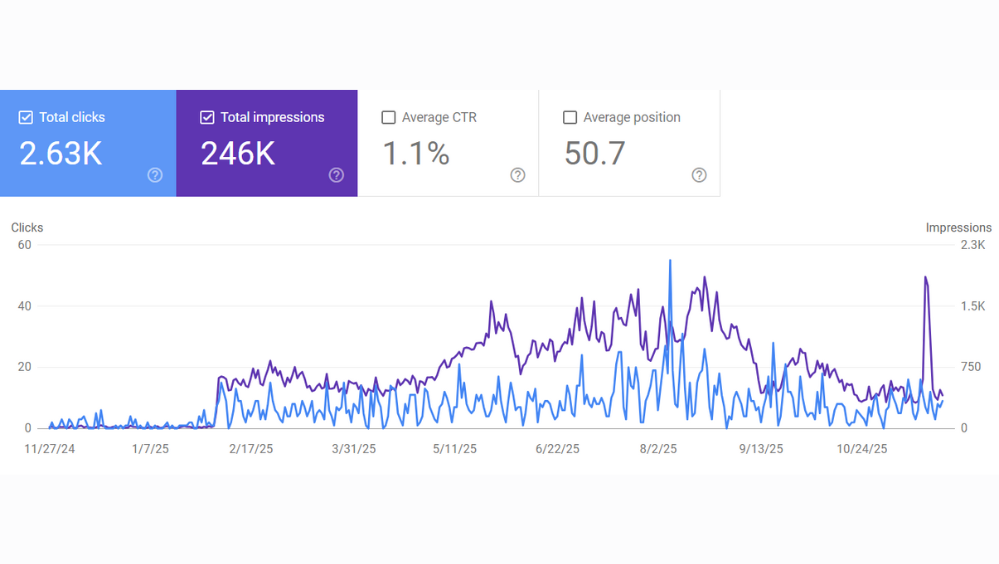Click the tallest blue clicks peak near 8/2/25
The height and width of the screenshot is (564, 999).
point(670,261)
